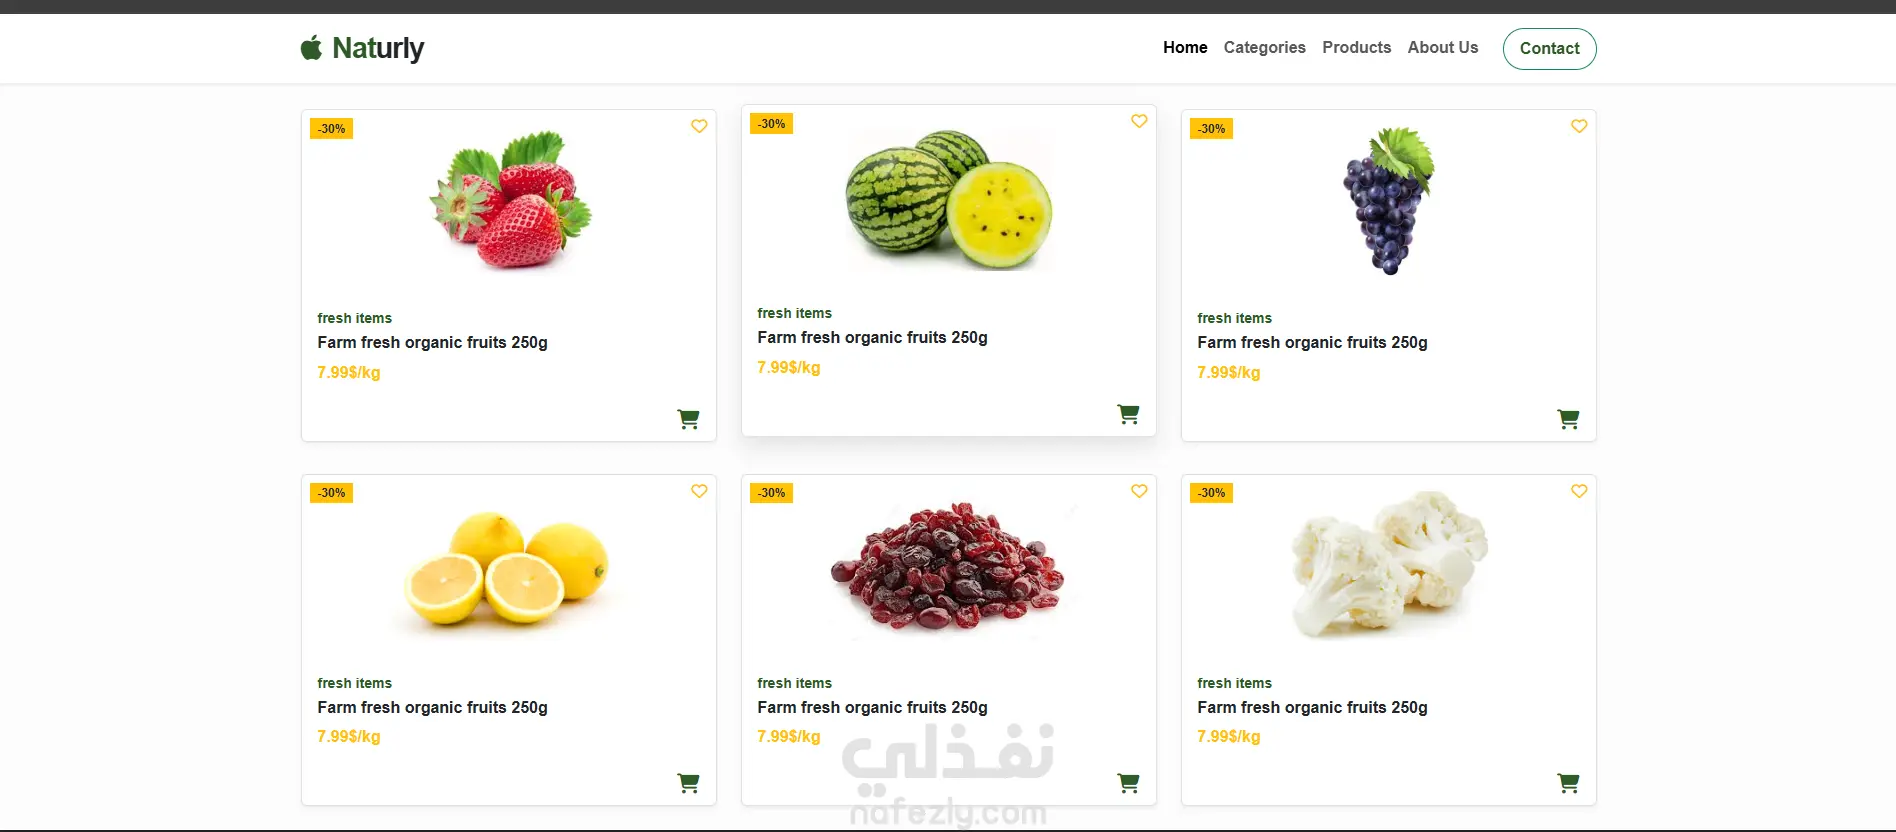Add the strawberry product to cart
Screen dimensions: 1896x832
[x=688, y=419]
